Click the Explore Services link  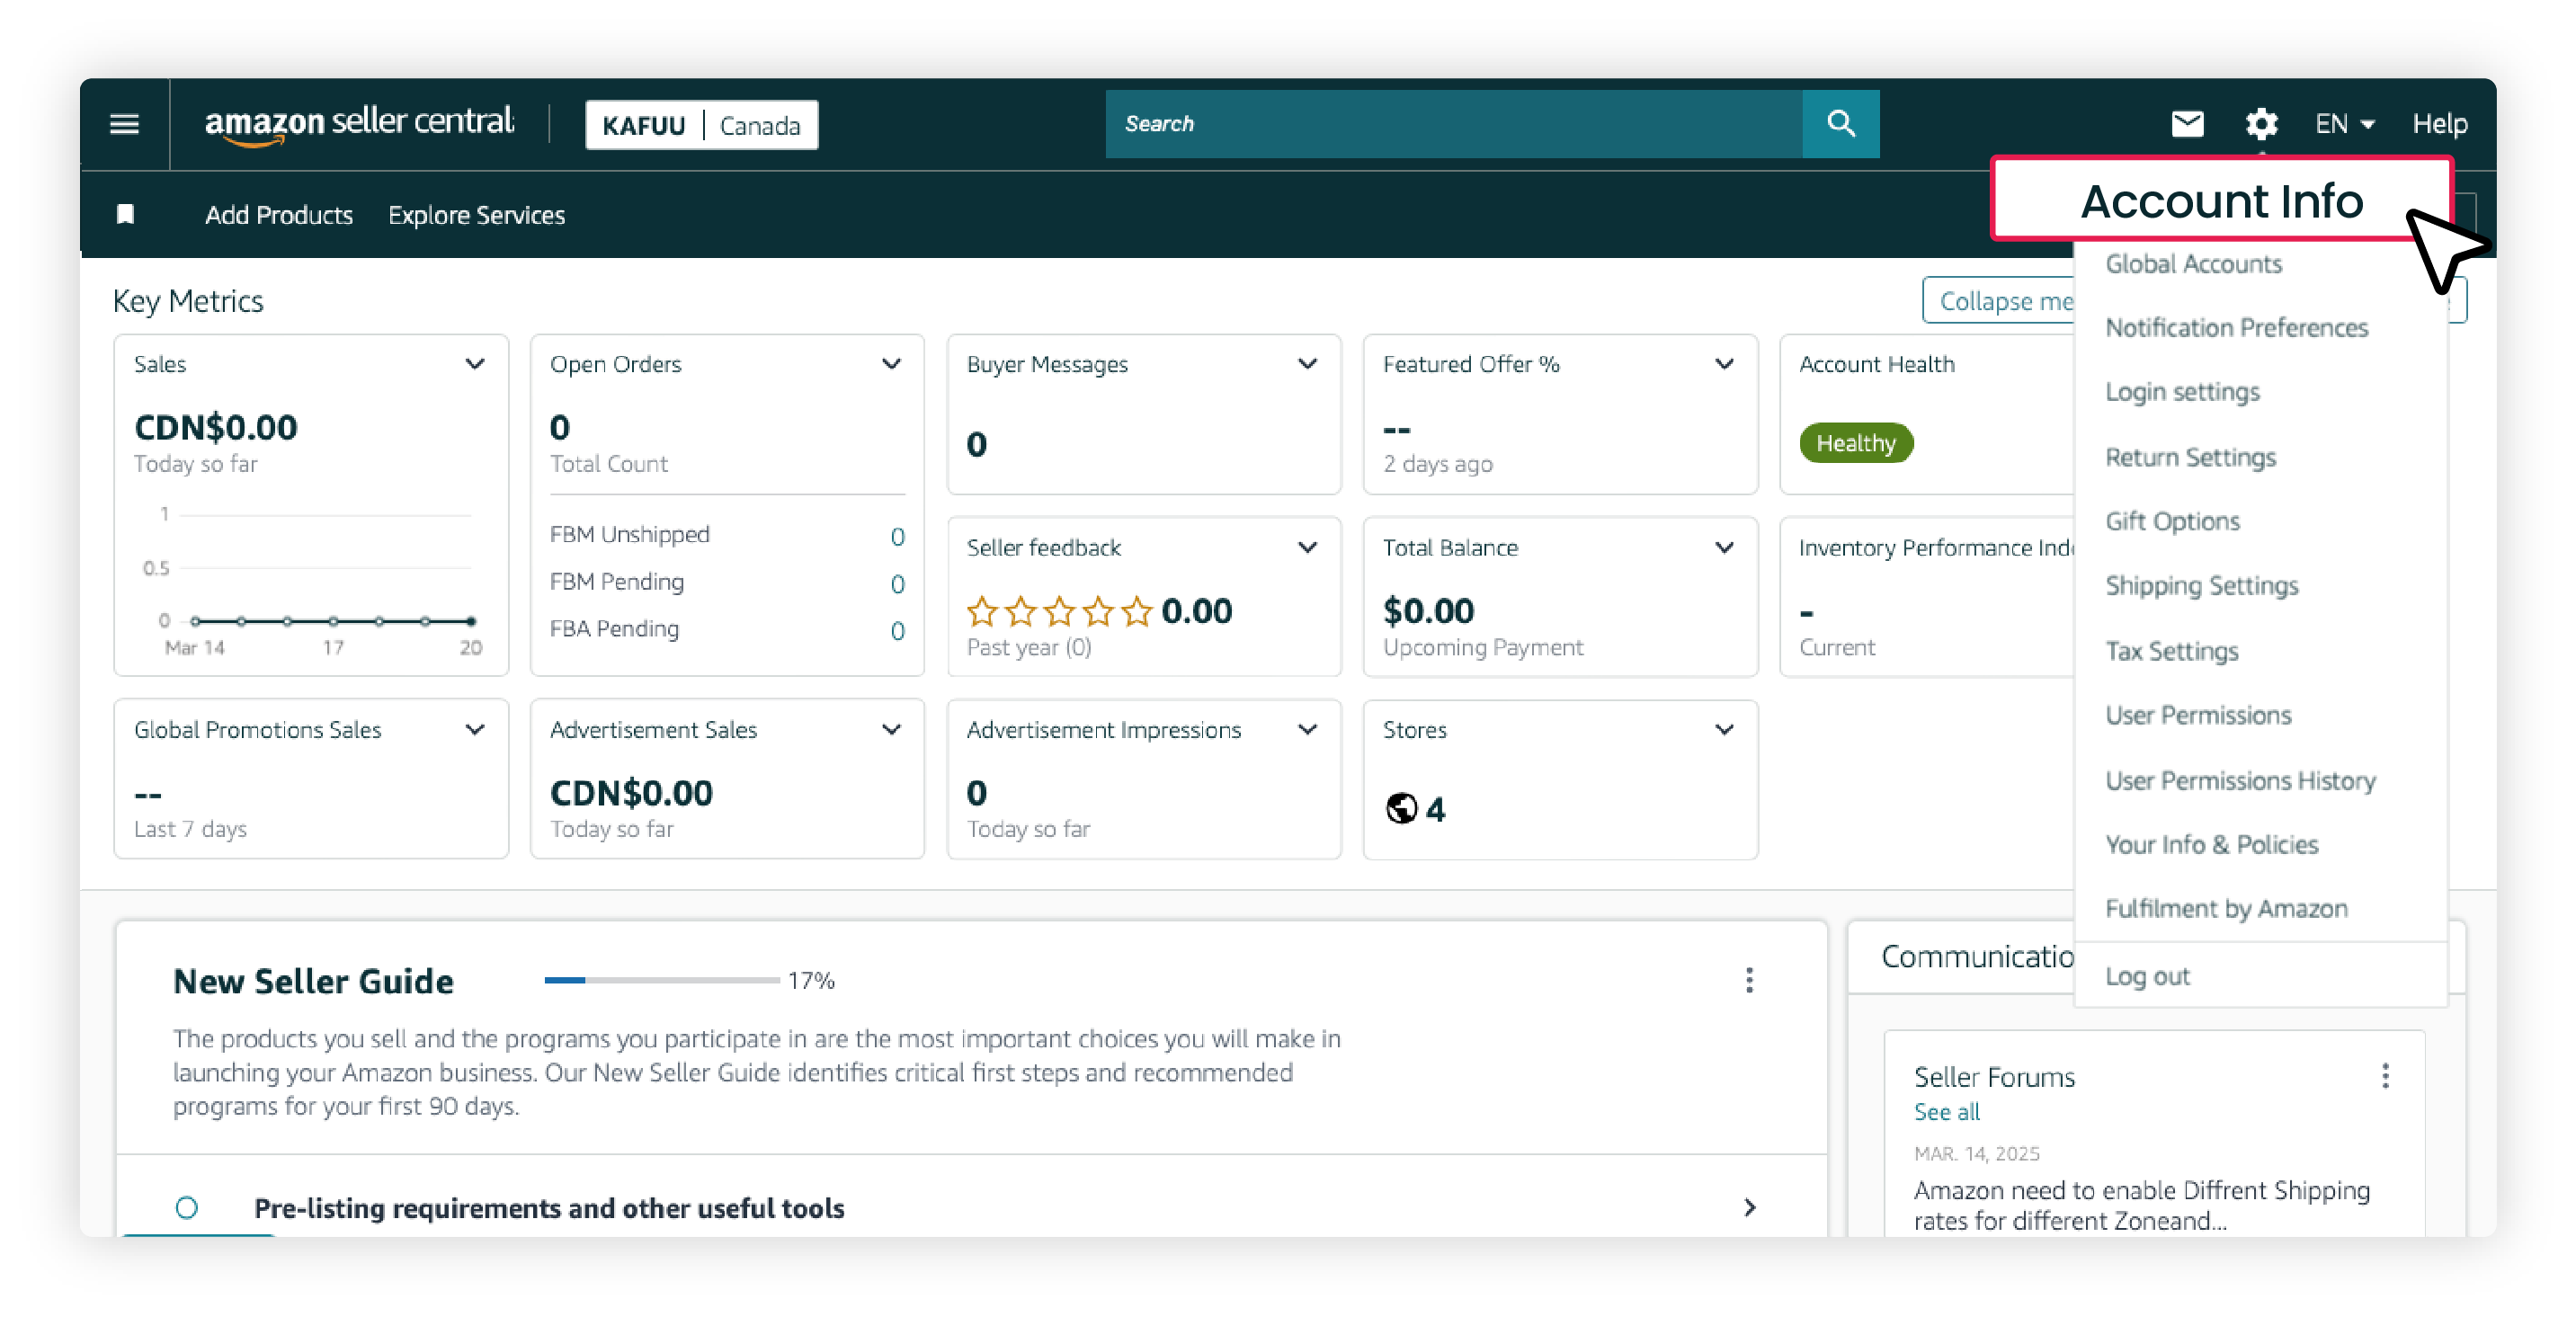[476, 215]
